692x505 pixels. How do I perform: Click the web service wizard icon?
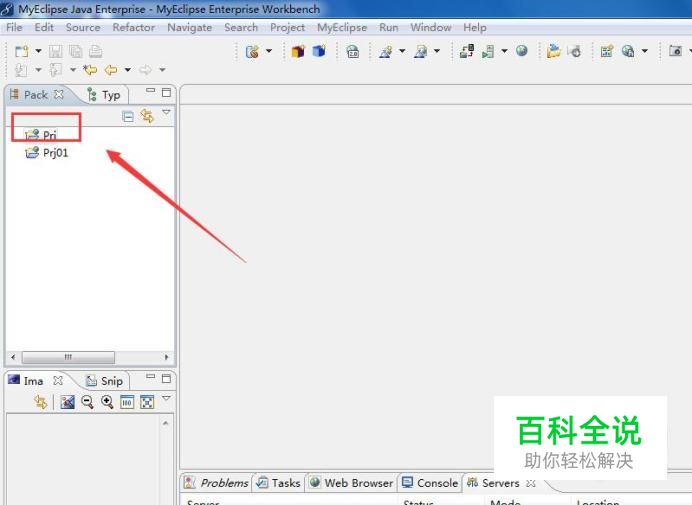point(252,51)
